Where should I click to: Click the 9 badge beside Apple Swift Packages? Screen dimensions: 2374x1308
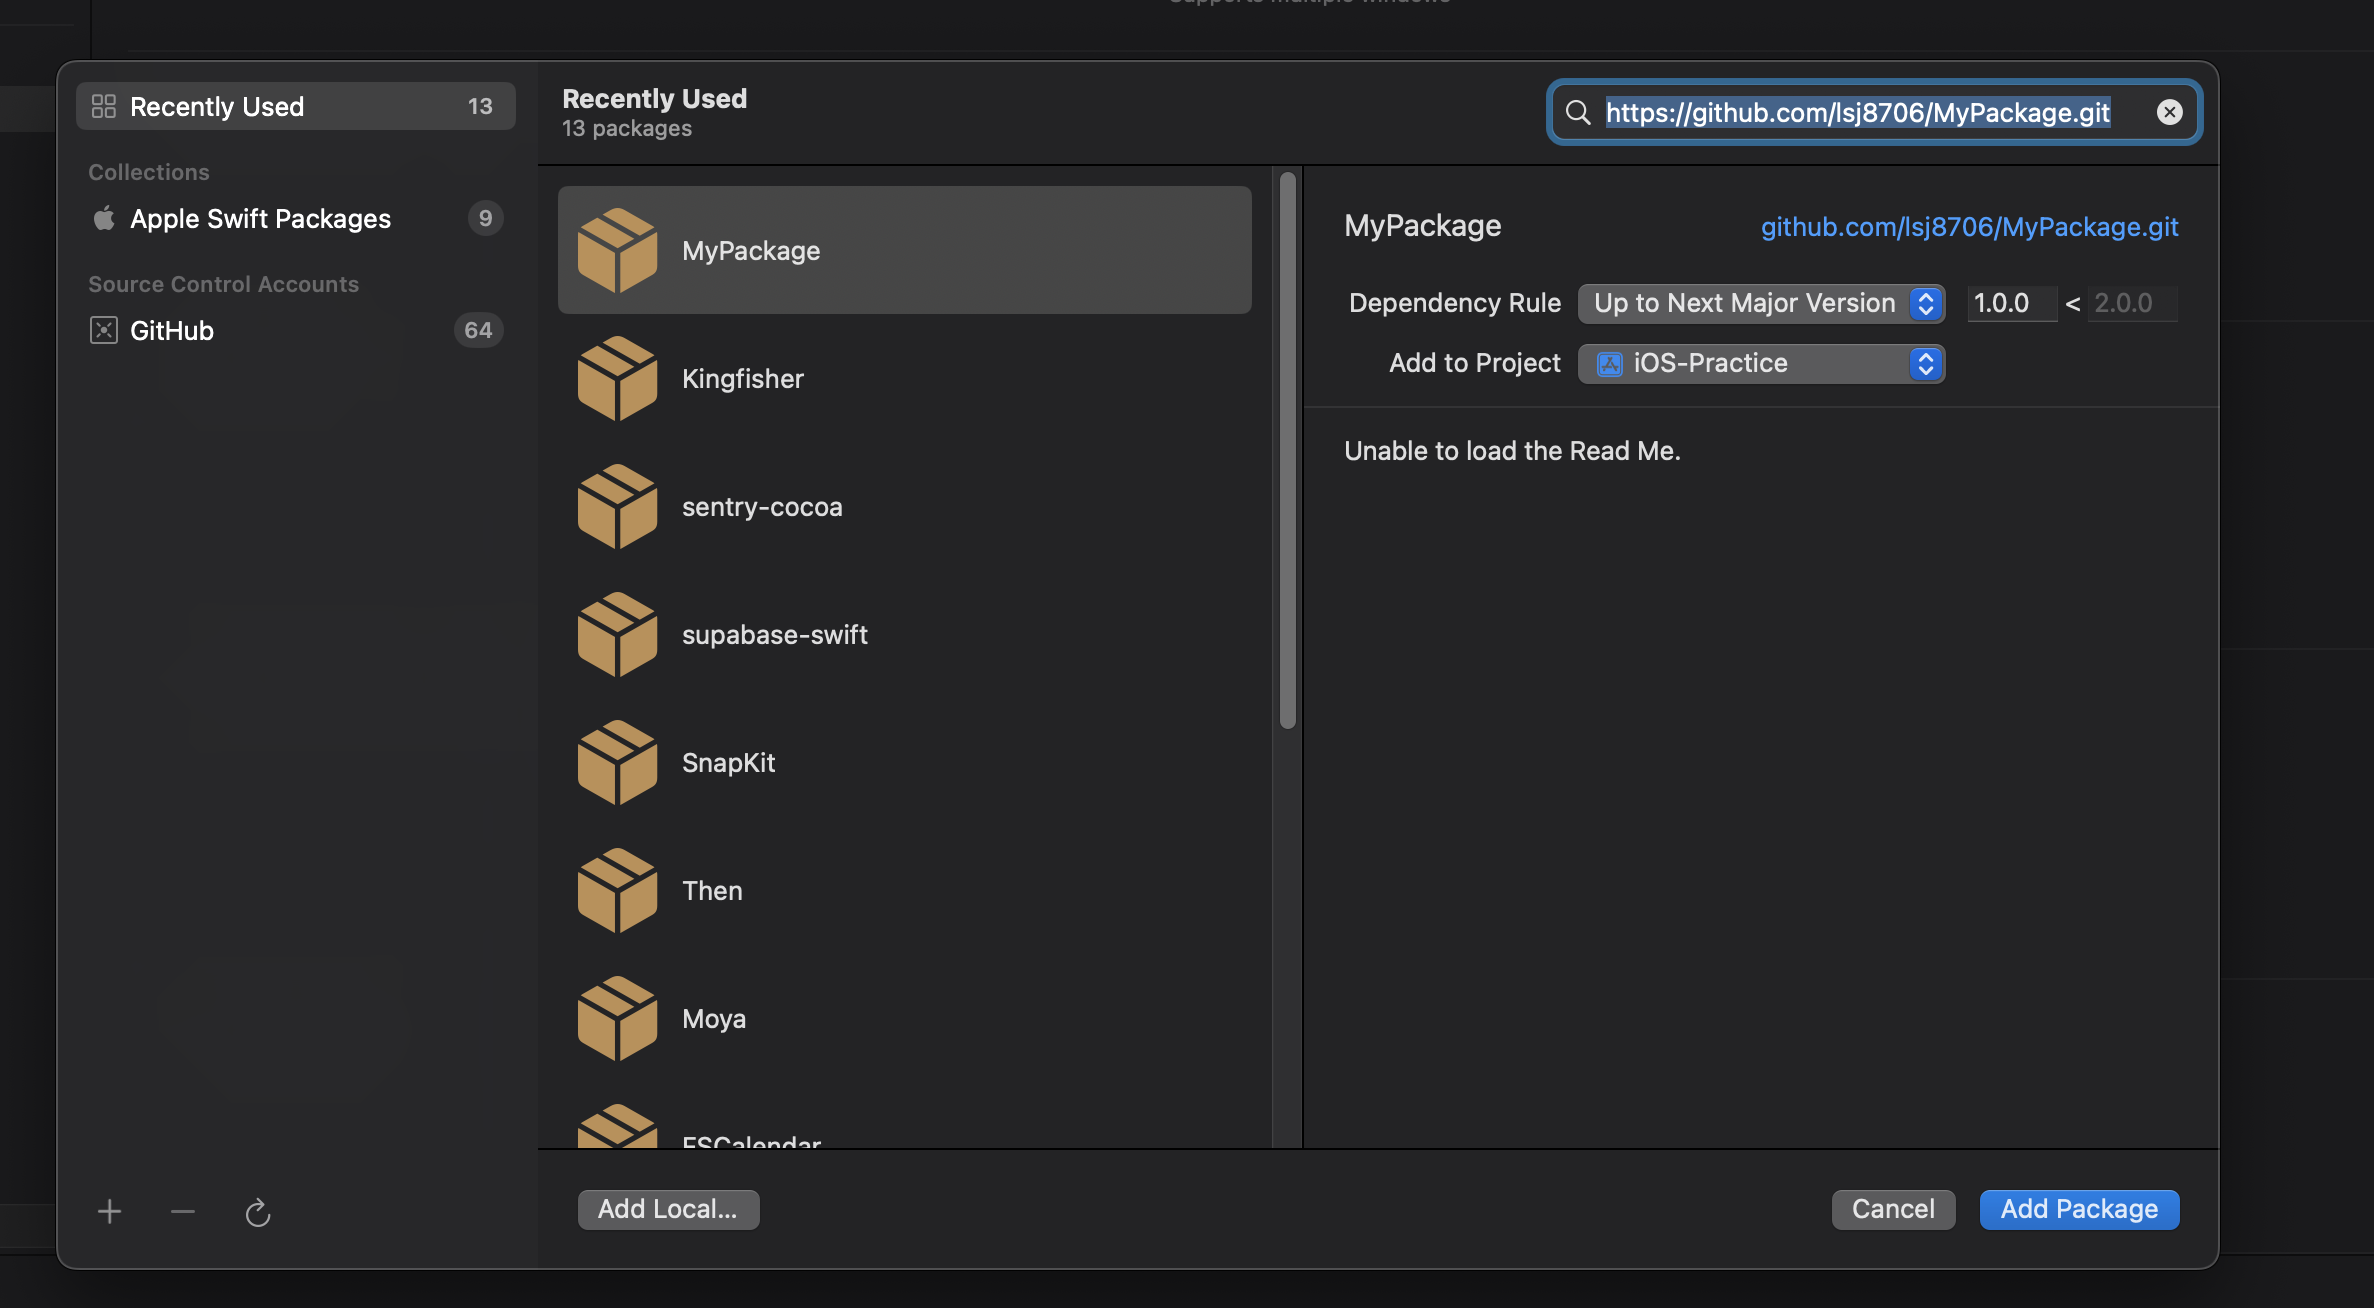click(485, 218)
